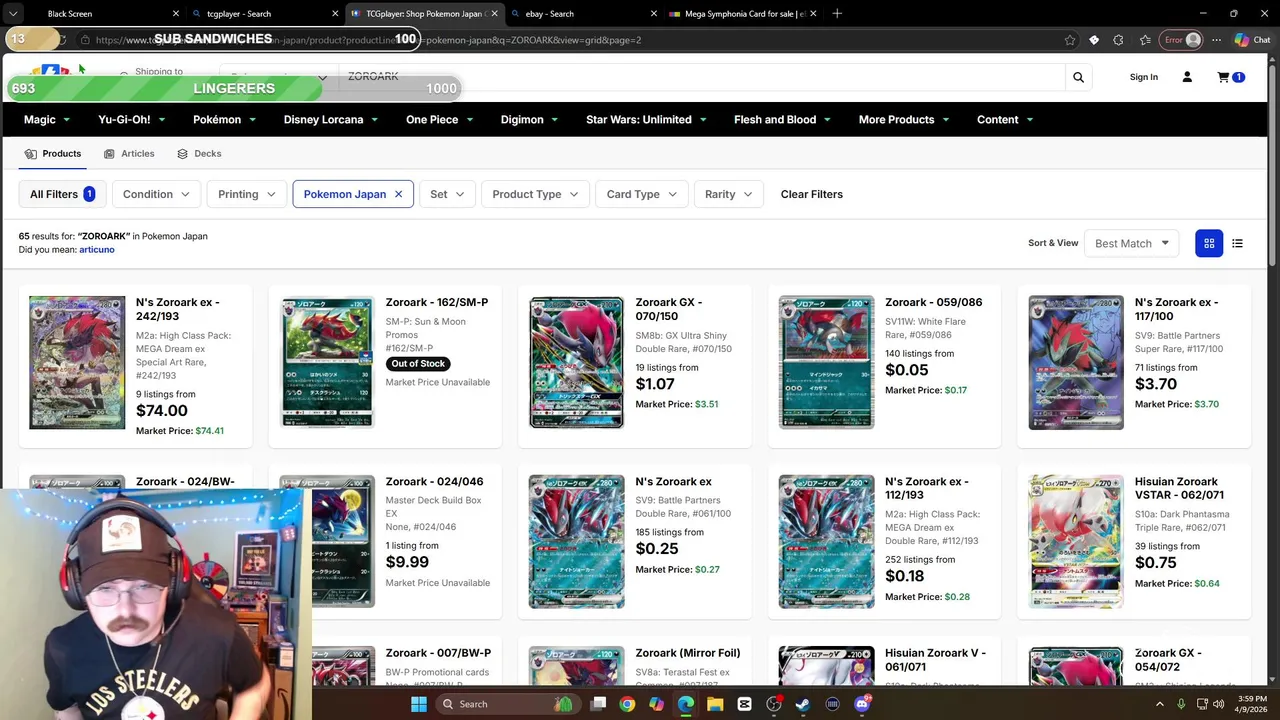Expand the Card Type filter dropdown

tap(641, 194)
